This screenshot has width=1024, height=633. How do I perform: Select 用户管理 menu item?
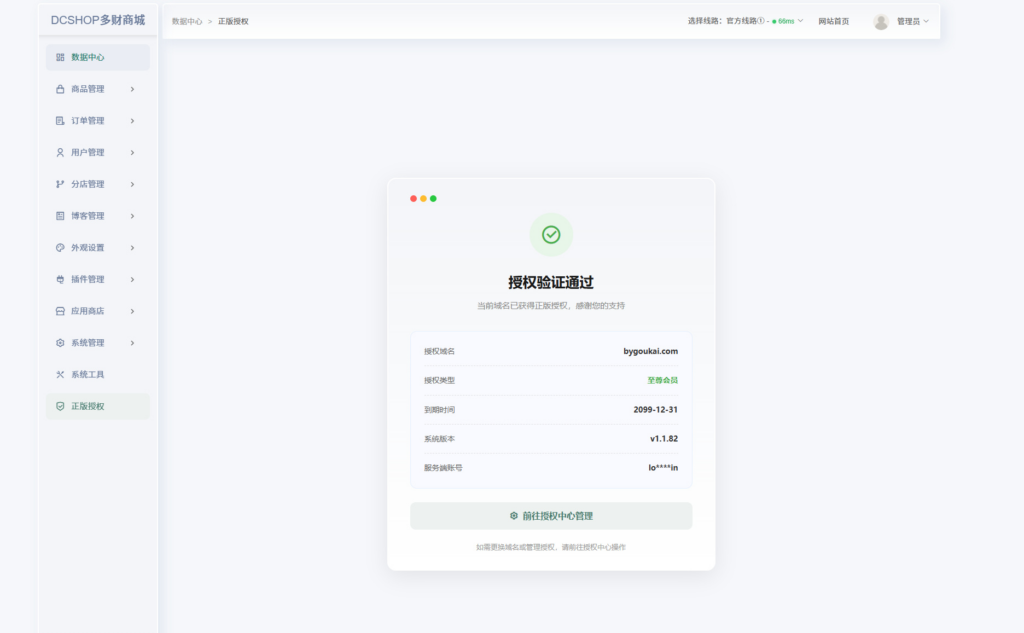coord(98,152)
